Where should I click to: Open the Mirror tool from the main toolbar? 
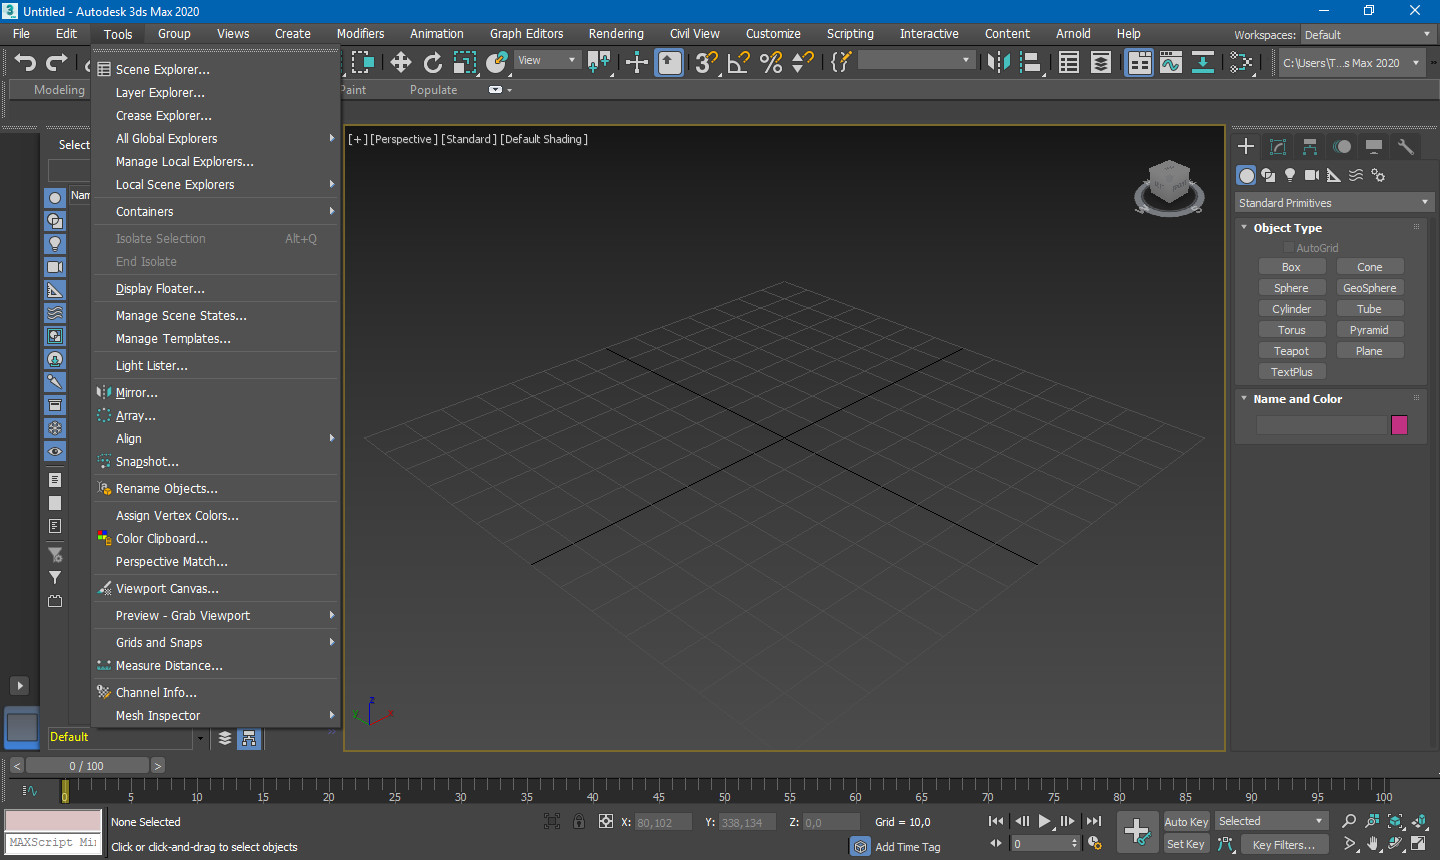tap(998, 63)
